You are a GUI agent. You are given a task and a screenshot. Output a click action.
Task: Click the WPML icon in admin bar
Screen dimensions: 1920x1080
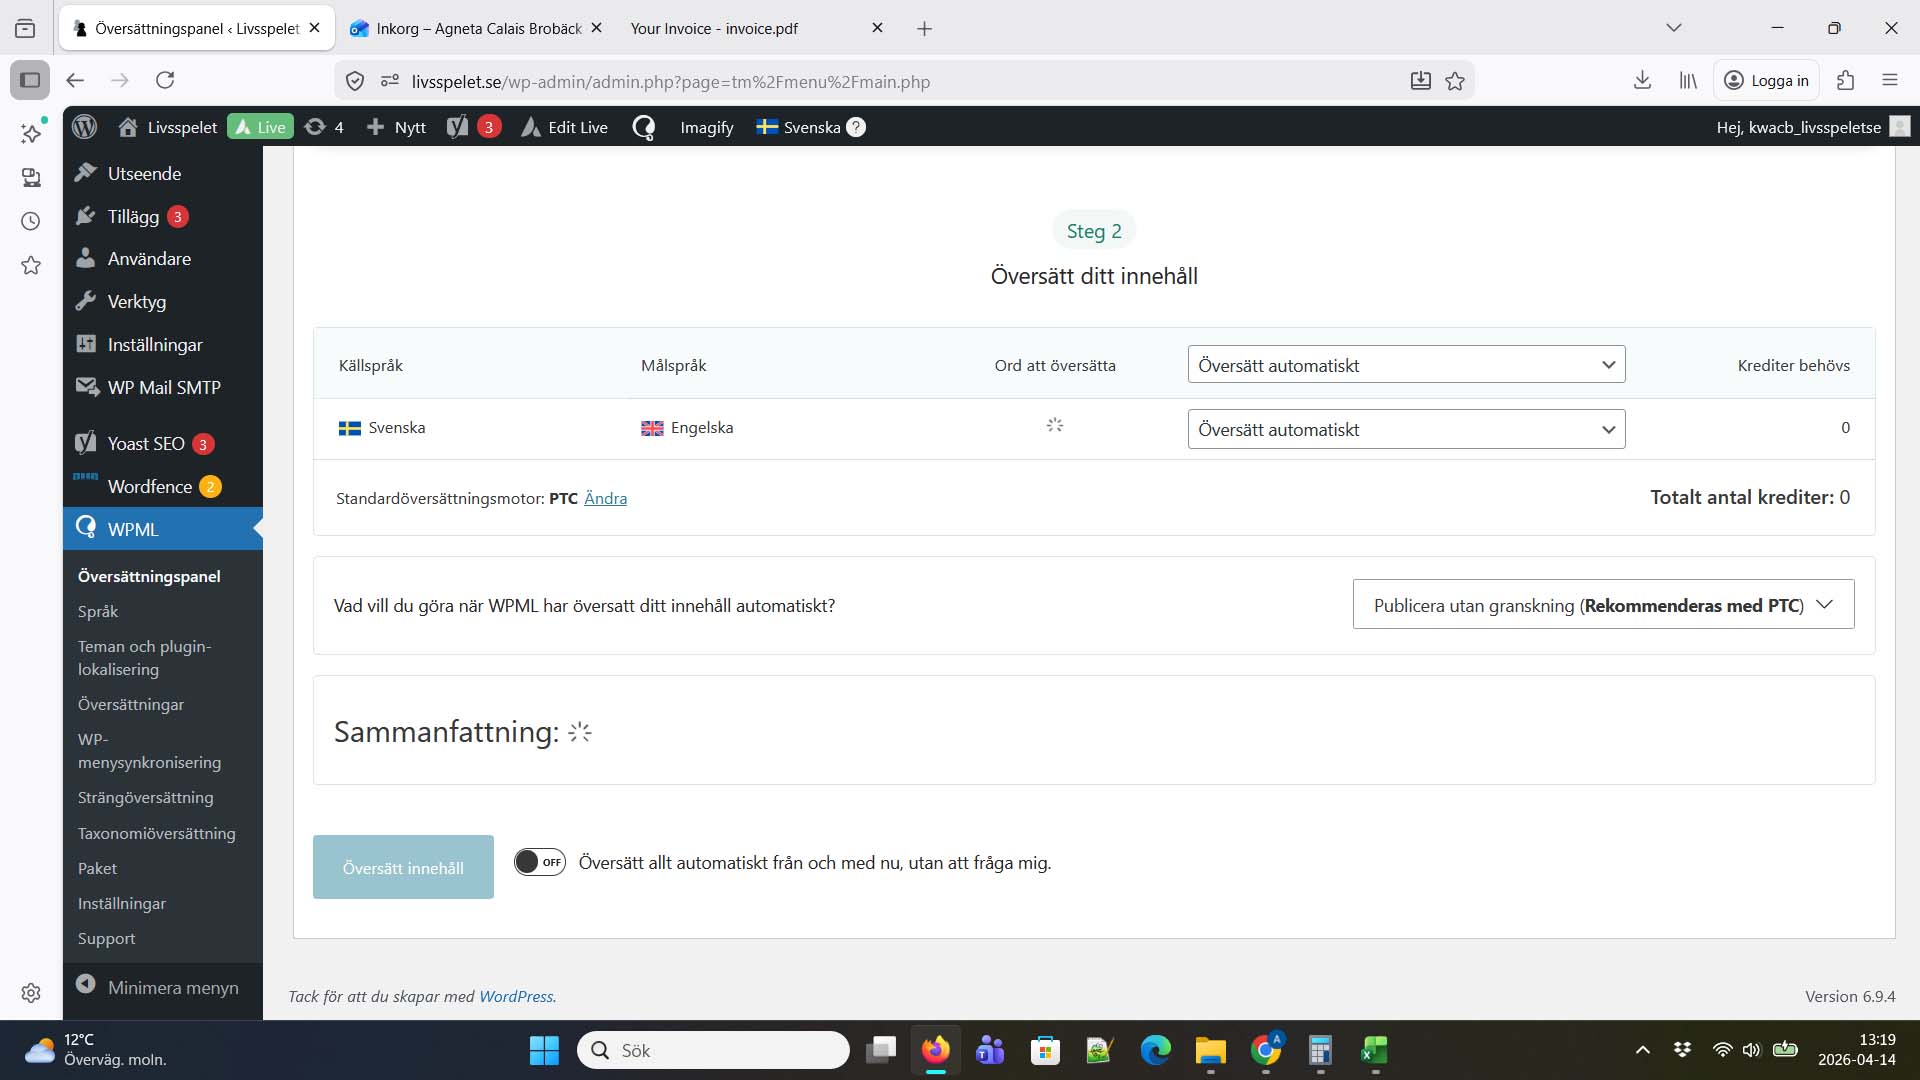pyautogui.click(x=644, y=127)
